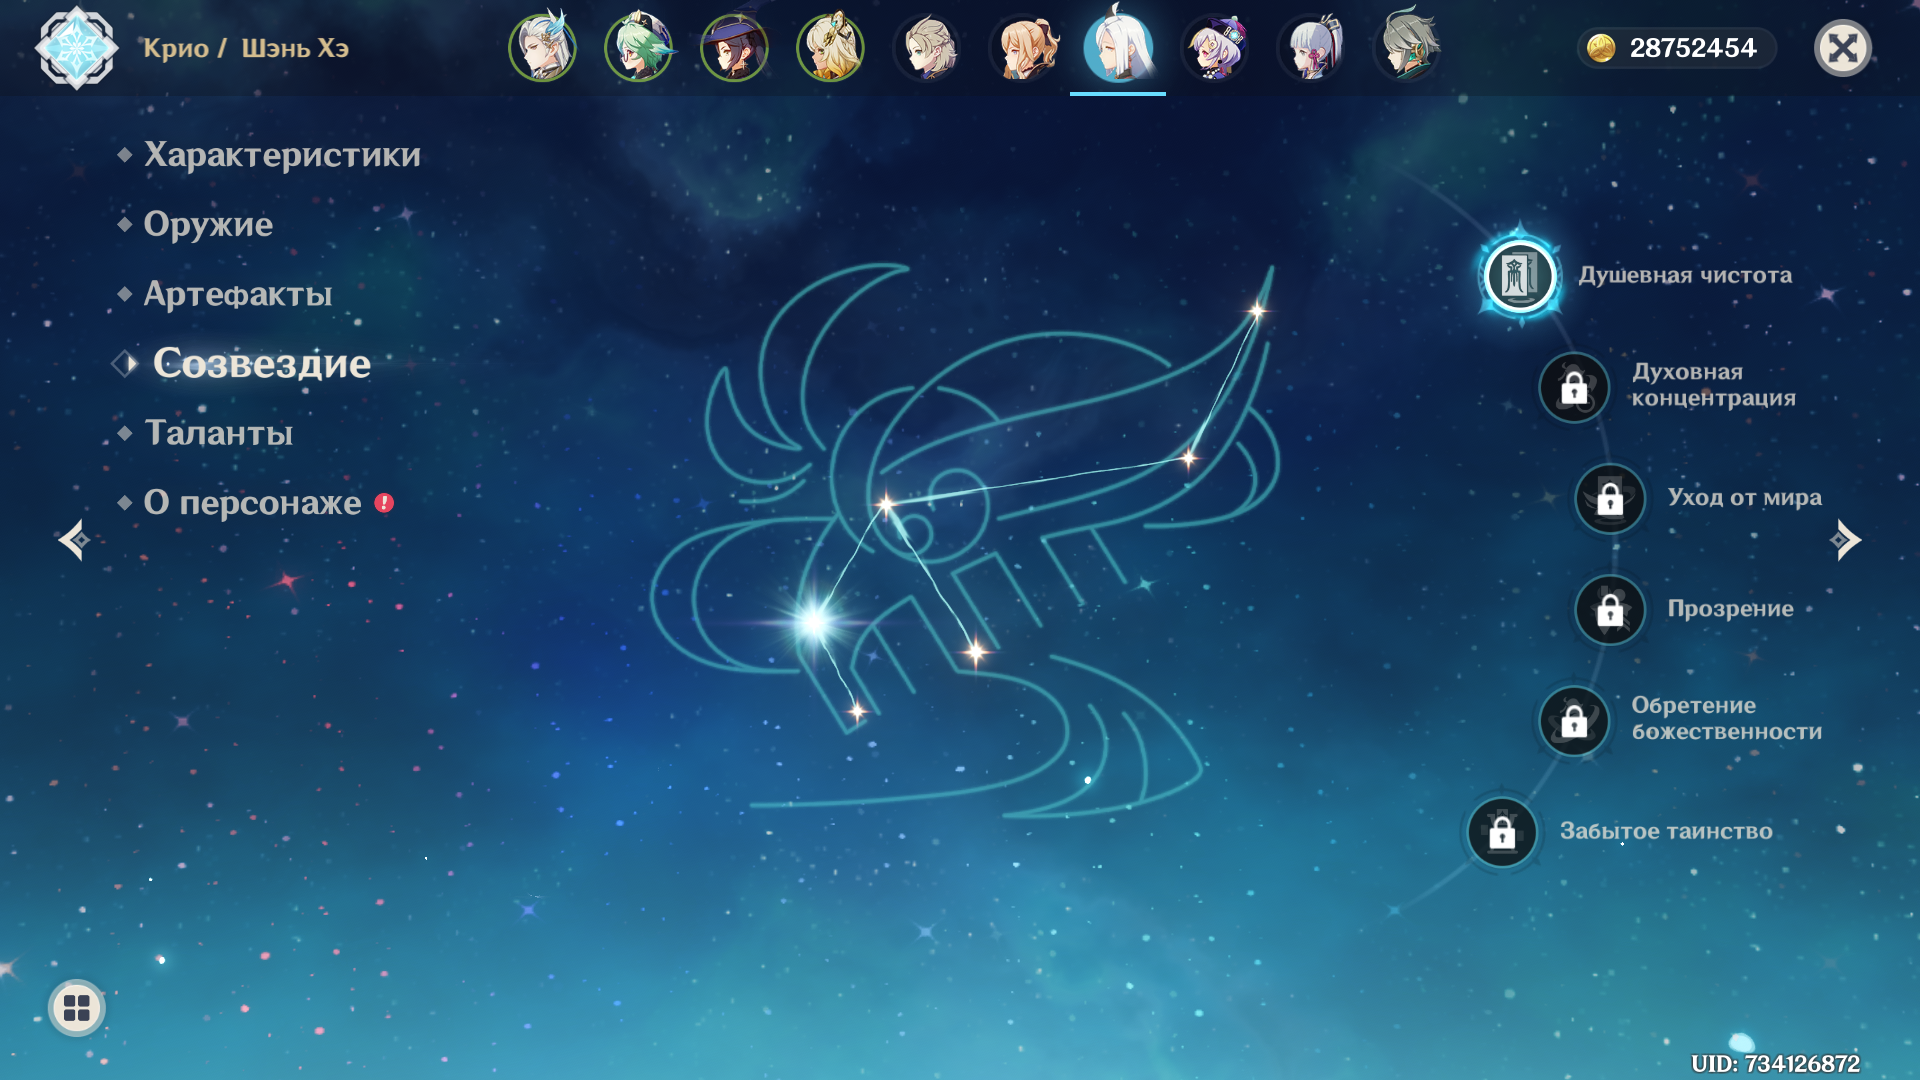Select locked Духовная концентрация constellation node
Image resolution: width=1920 pixels, height=1080 pixels.
click(x=1574, y=387)
